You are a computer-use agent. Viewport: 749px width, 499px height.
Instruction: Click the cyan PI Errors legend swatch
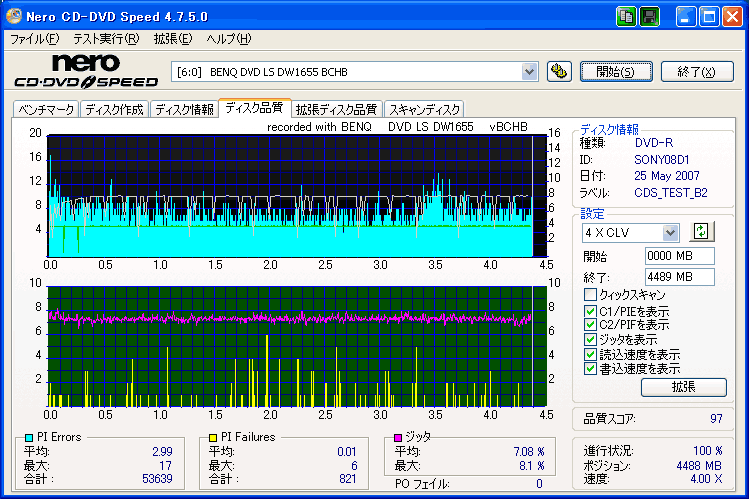coord(29,437)
